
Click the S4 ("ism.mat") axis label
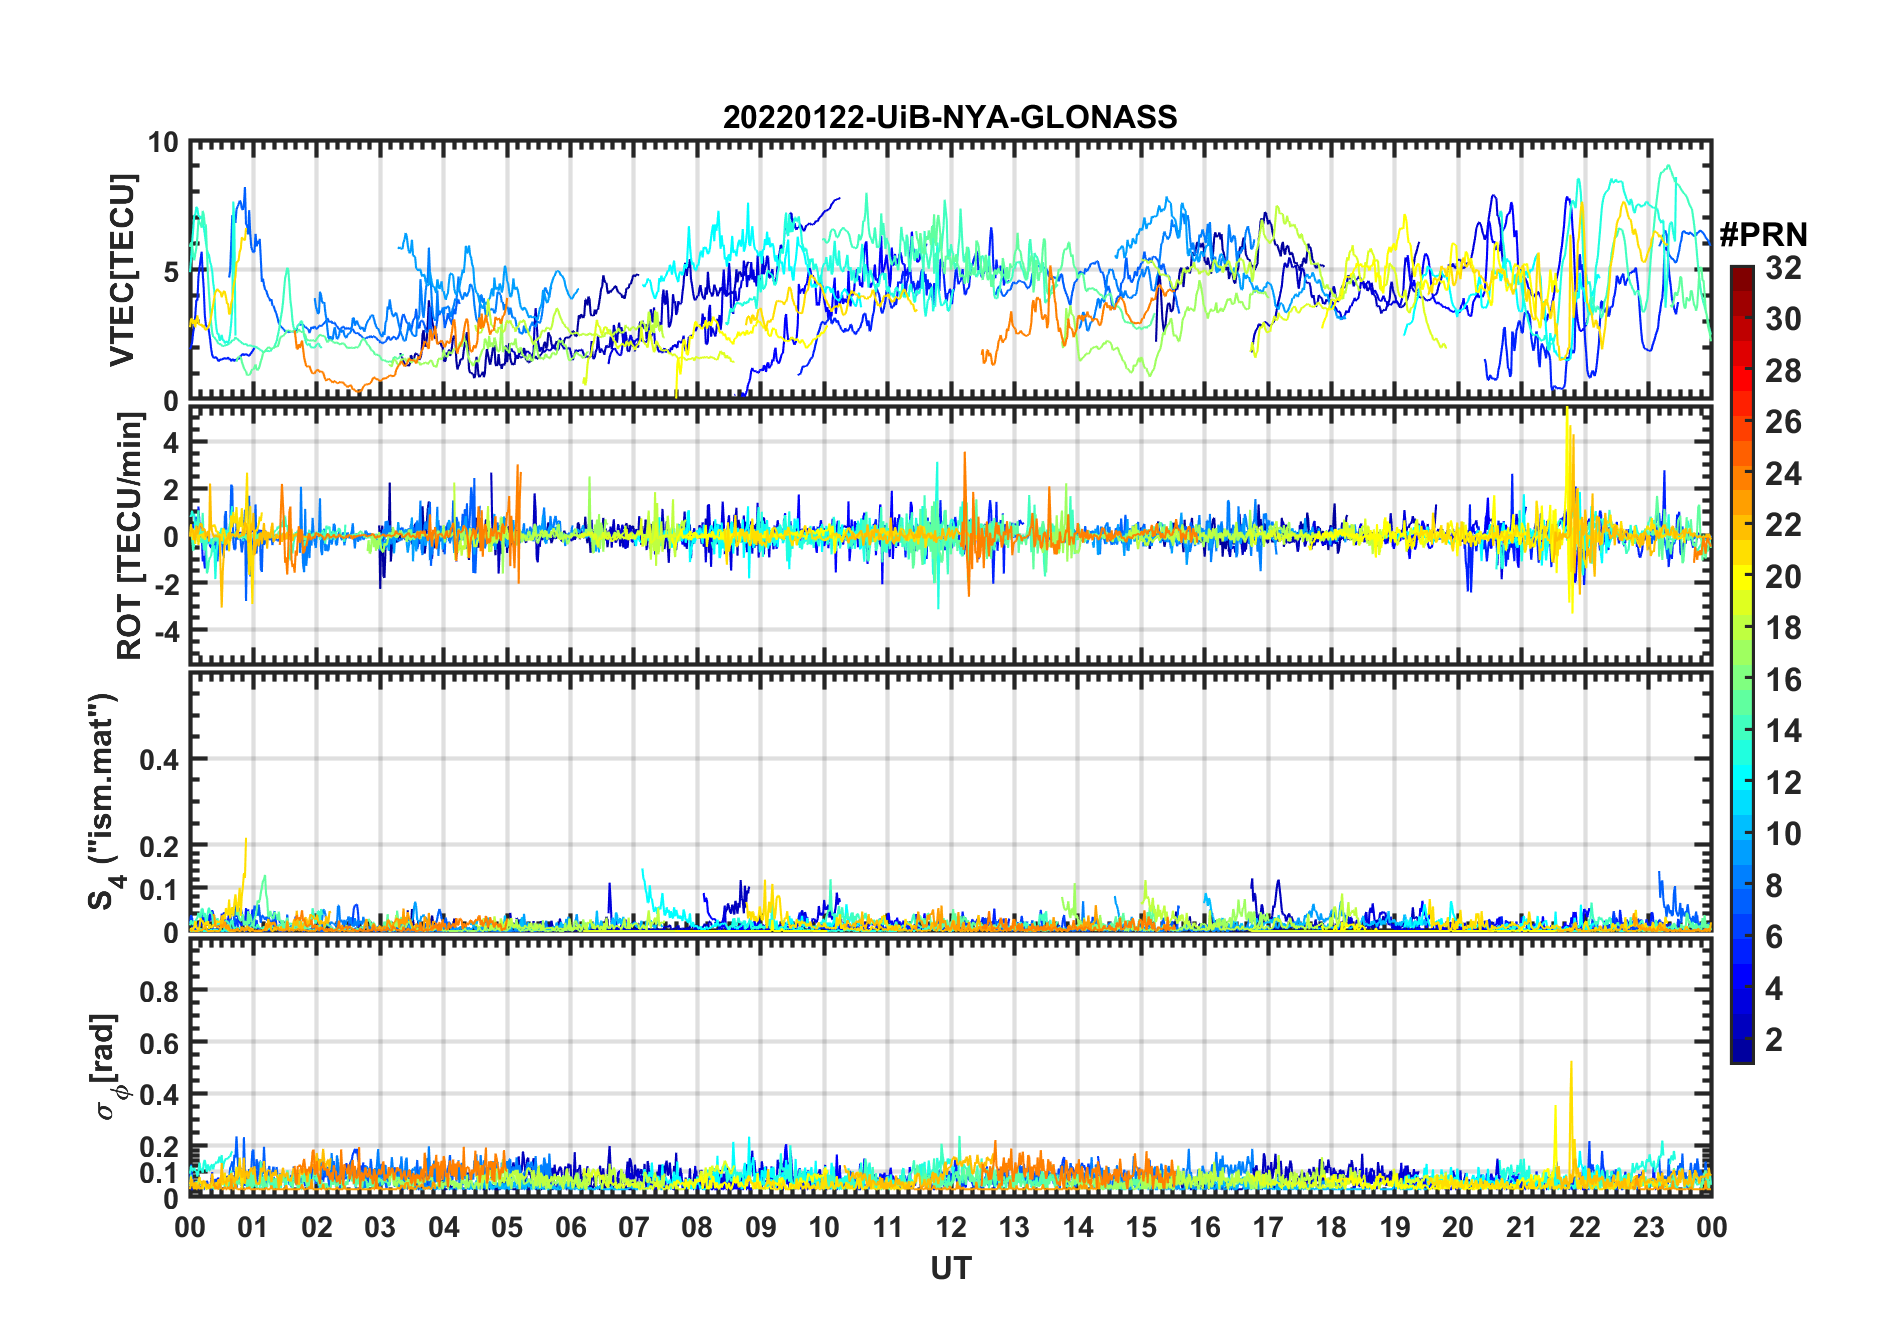coord(105,801)
